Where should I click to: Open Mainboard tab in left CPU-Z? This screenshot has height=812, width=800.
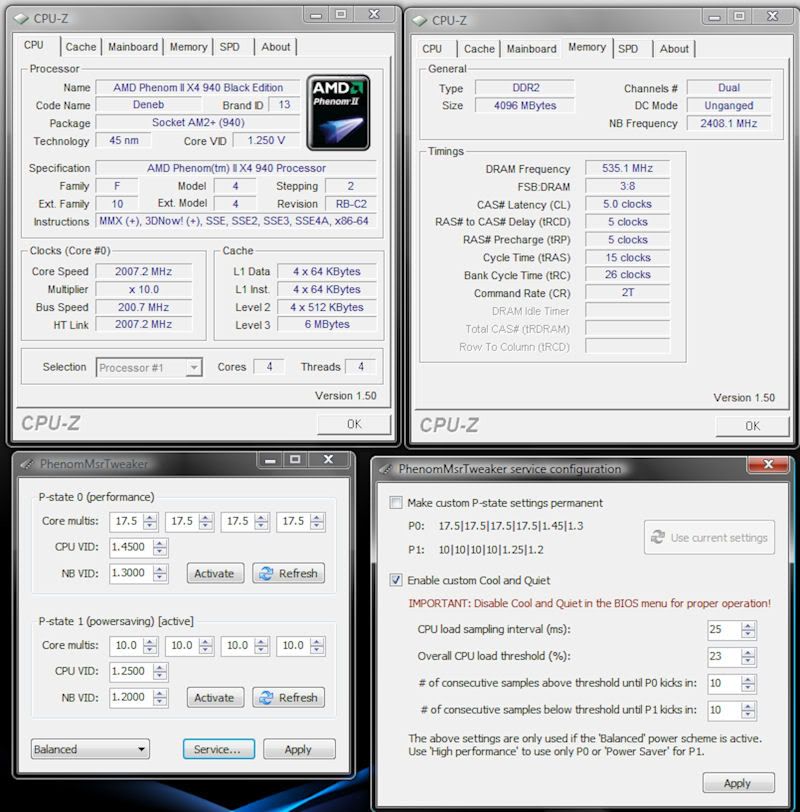[133, 47]
